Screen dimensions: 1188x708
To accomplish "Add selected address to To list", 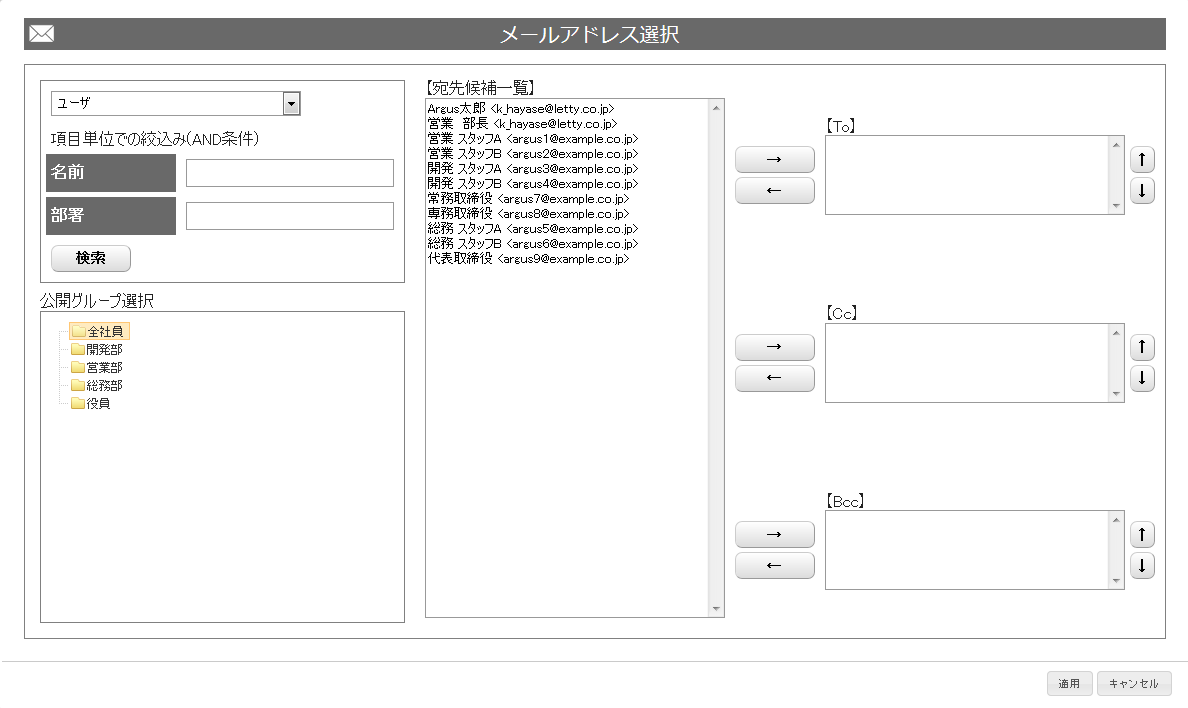I will (774, 159).
